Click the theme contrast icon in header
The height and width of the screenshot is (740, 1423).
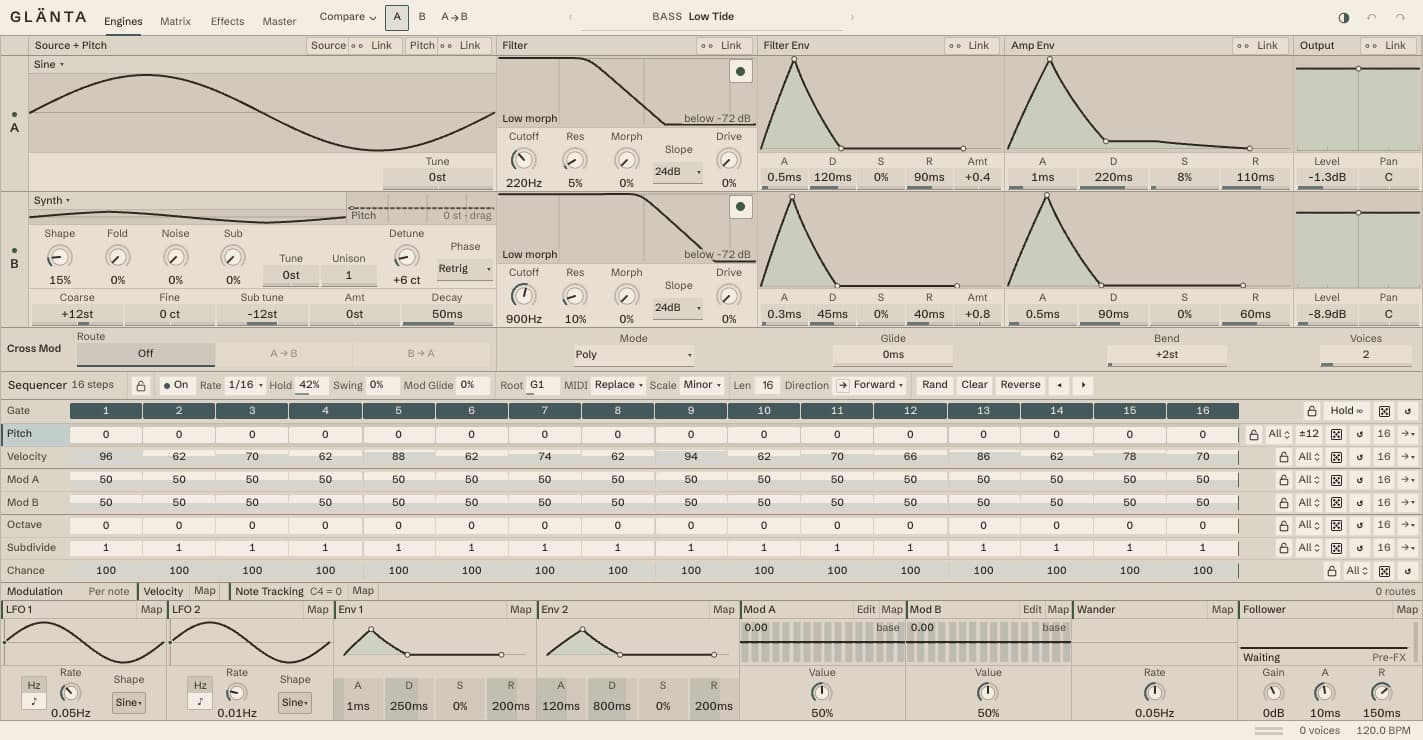(1343, 18)
